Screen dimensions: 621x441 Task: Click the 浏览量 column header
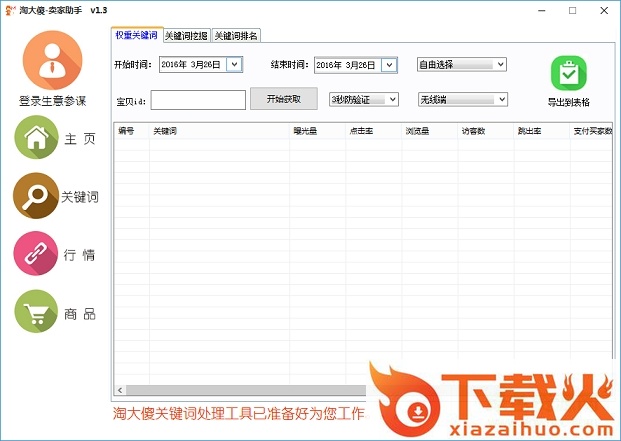tap(430, 131)
